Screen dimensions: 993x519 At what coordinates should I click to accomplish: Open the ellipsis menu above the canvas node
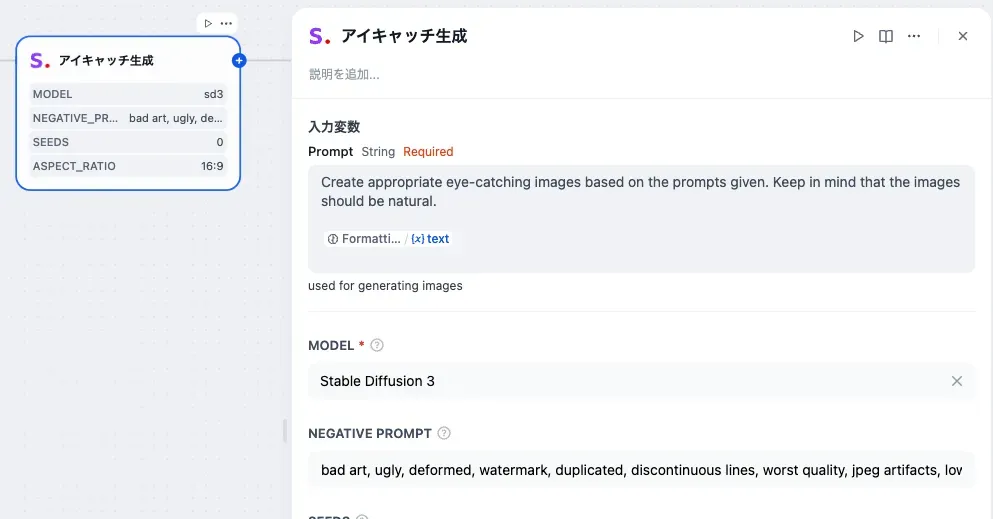(x=227, y=23)
